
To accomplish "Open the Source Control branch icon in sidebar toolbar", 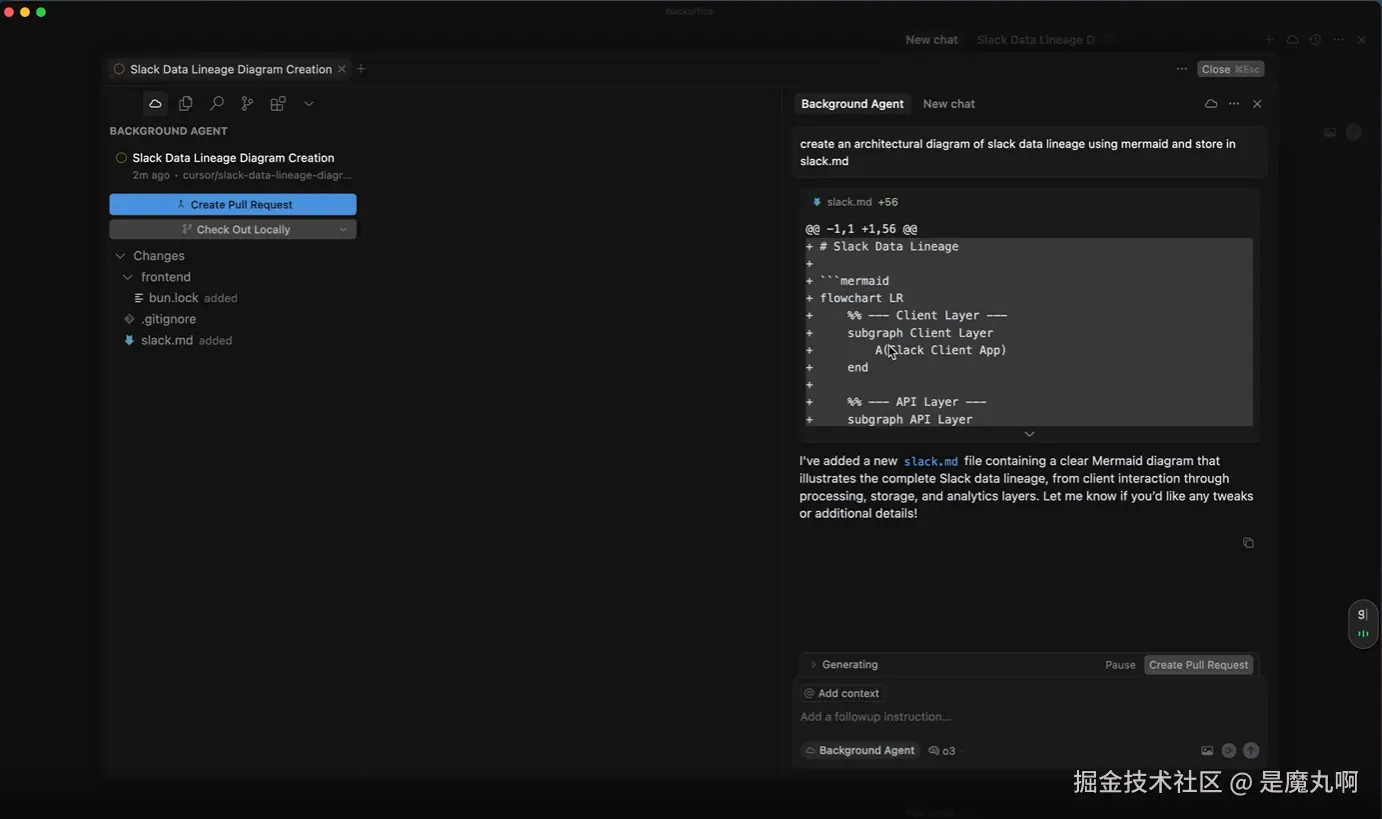I will [247, 103].
